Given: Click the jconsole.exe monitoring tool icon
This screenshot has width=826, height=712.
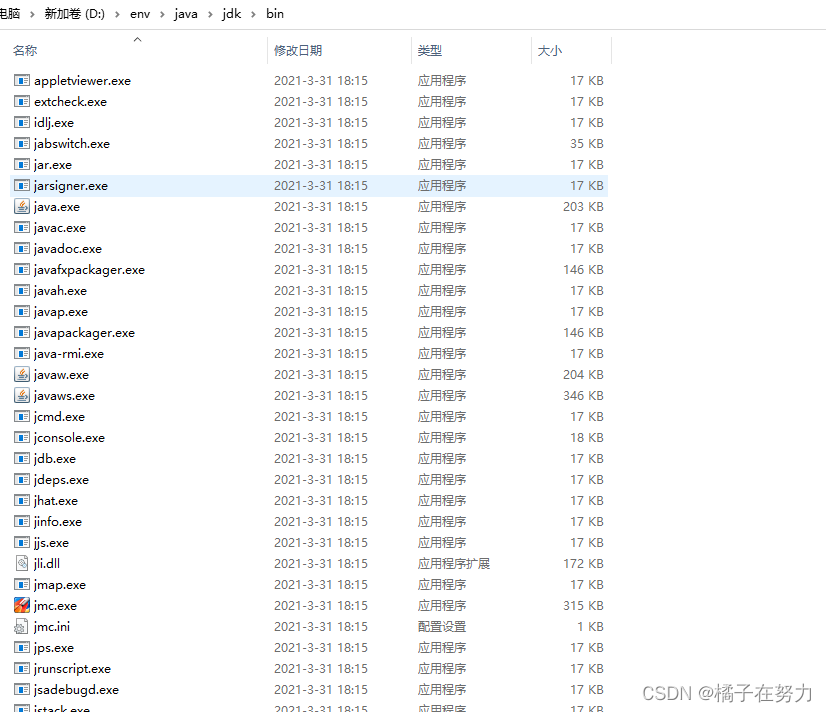Looking at the screenshot, I should click(x=23, y=437).
